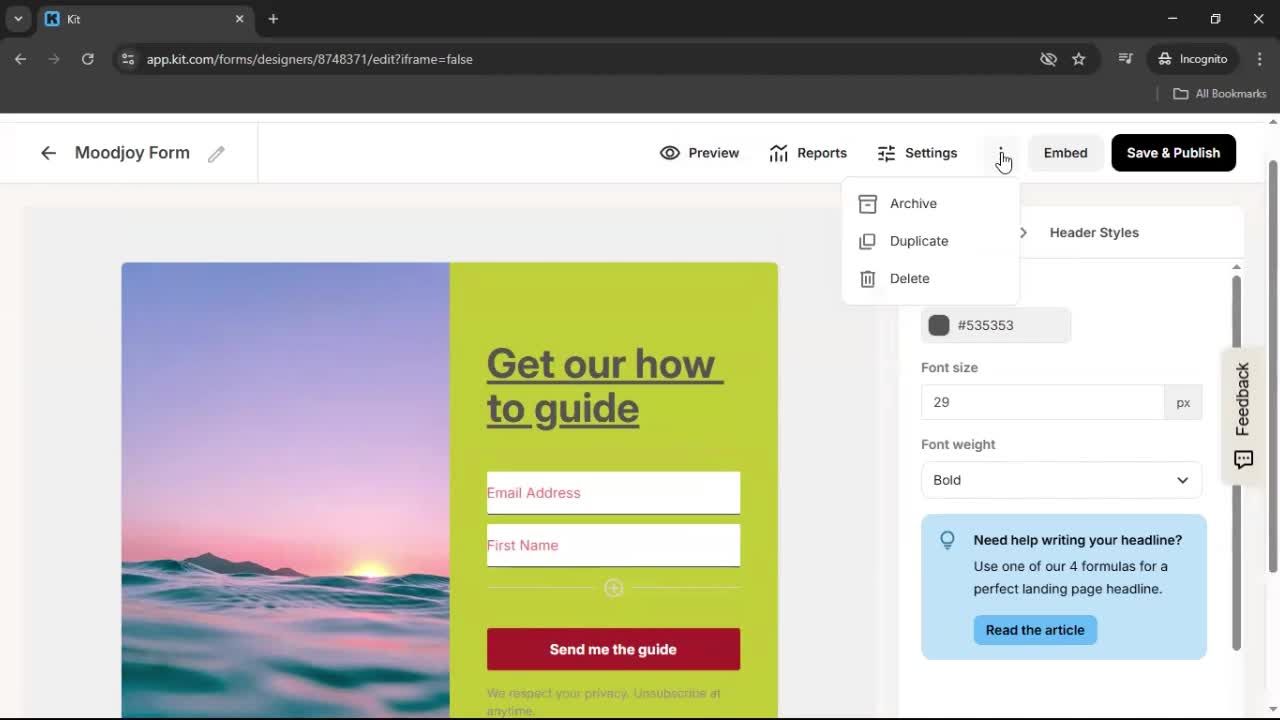Screen dimensions: 1280x720
Task: Open the Font weight dropdown
Action: click(1060, 480)
